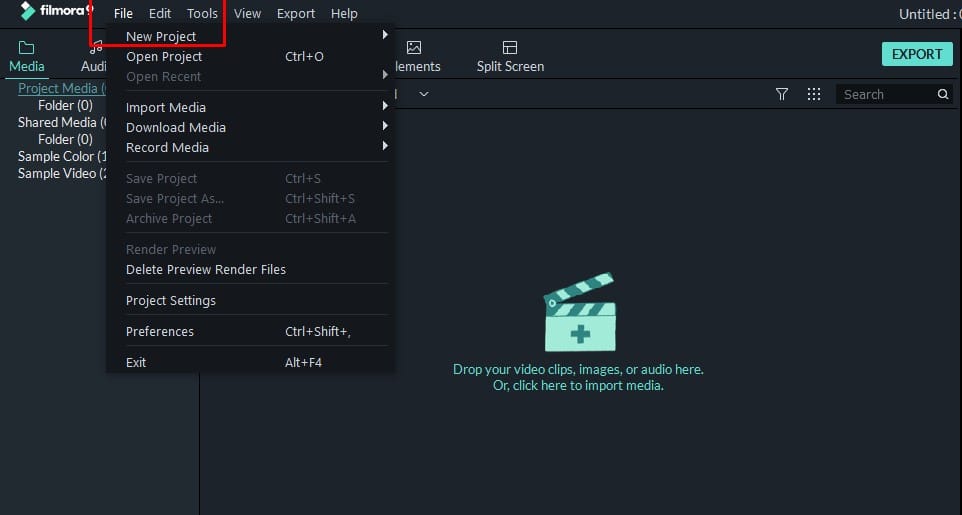962x515 pixels.
Task: Choose Preferences in the File menu
Action: pos(160,332)
